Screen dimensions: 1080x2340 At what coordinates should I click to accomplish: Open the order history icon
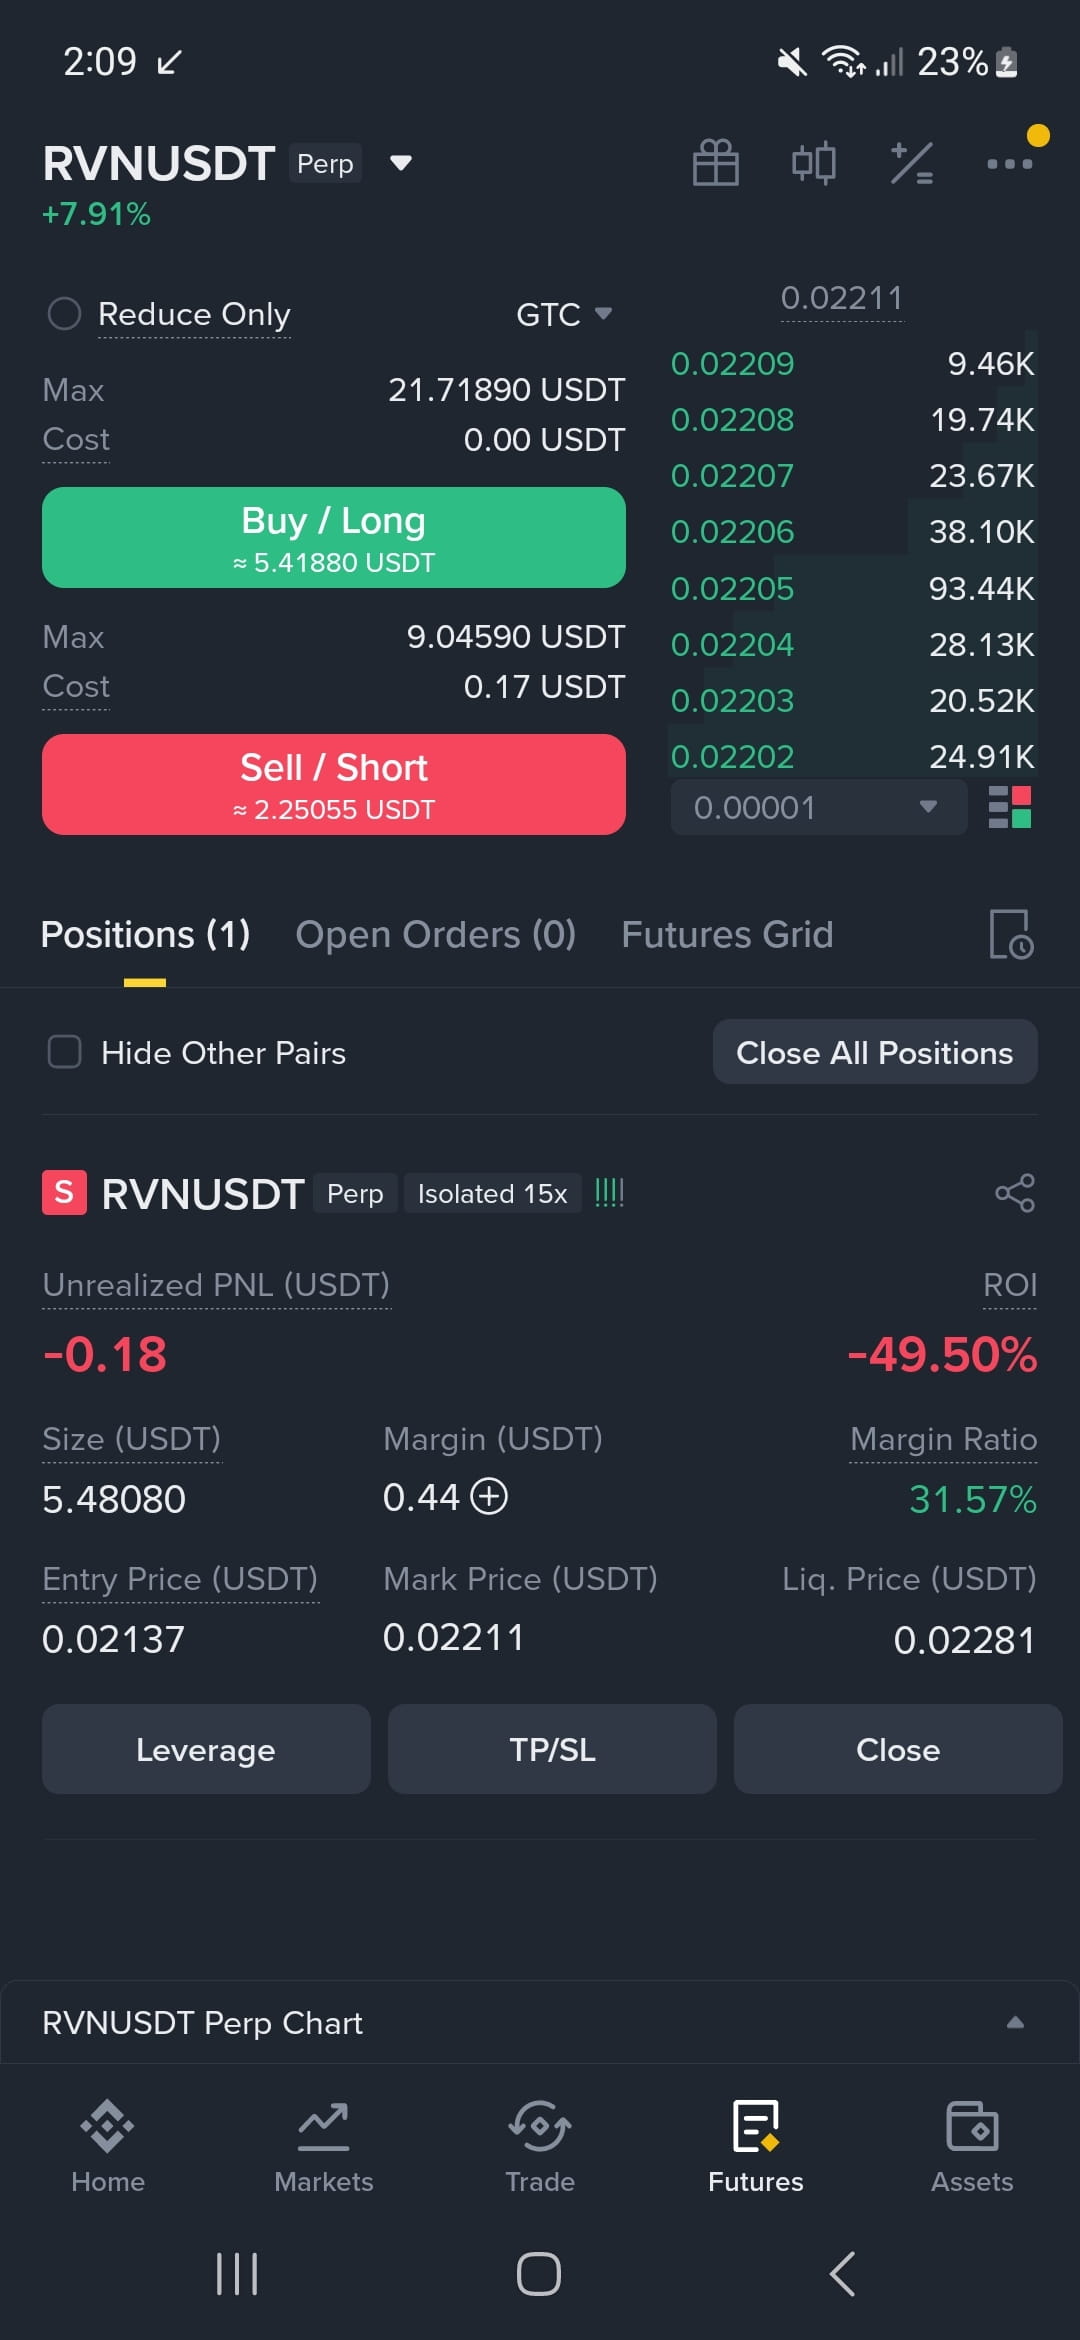coord(1011,934)
